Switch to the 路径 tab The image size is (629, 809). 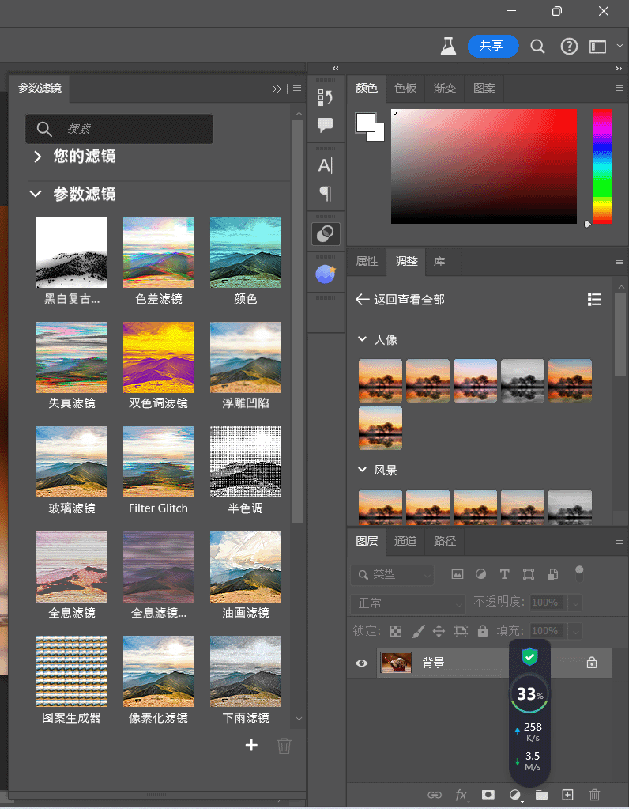click(444, 541)
